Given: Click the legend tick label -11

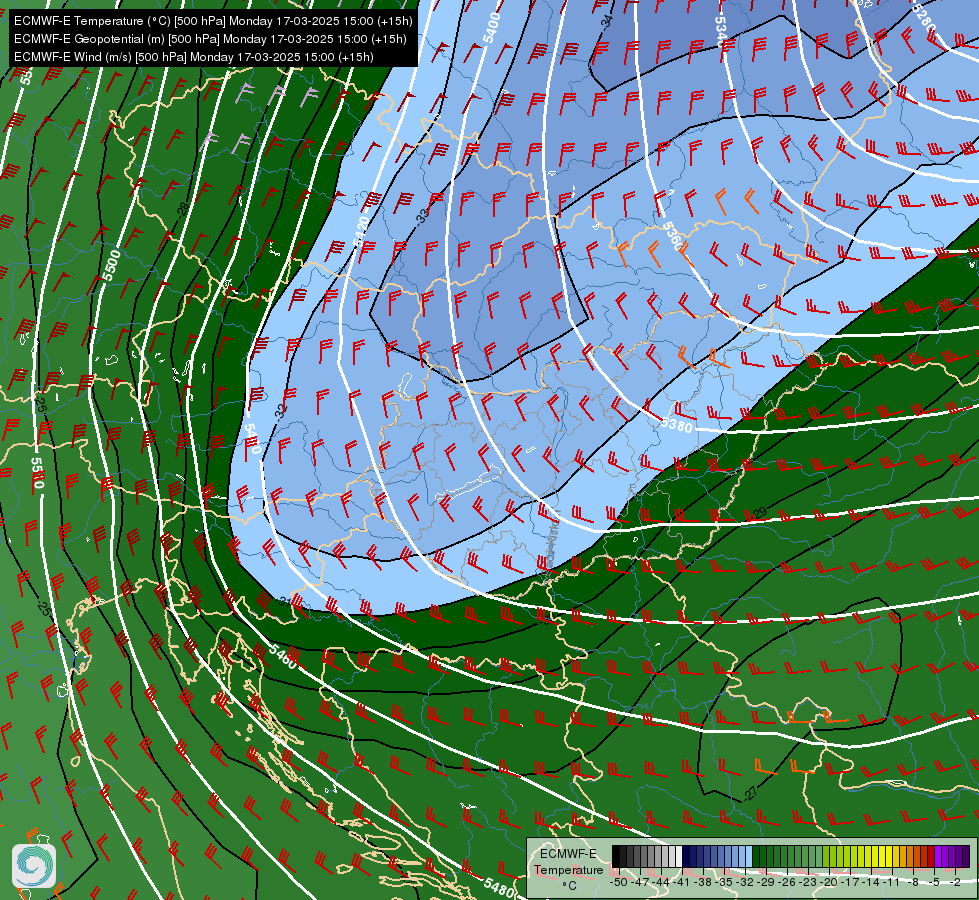Looking at the screenshot, I should 891,882.
